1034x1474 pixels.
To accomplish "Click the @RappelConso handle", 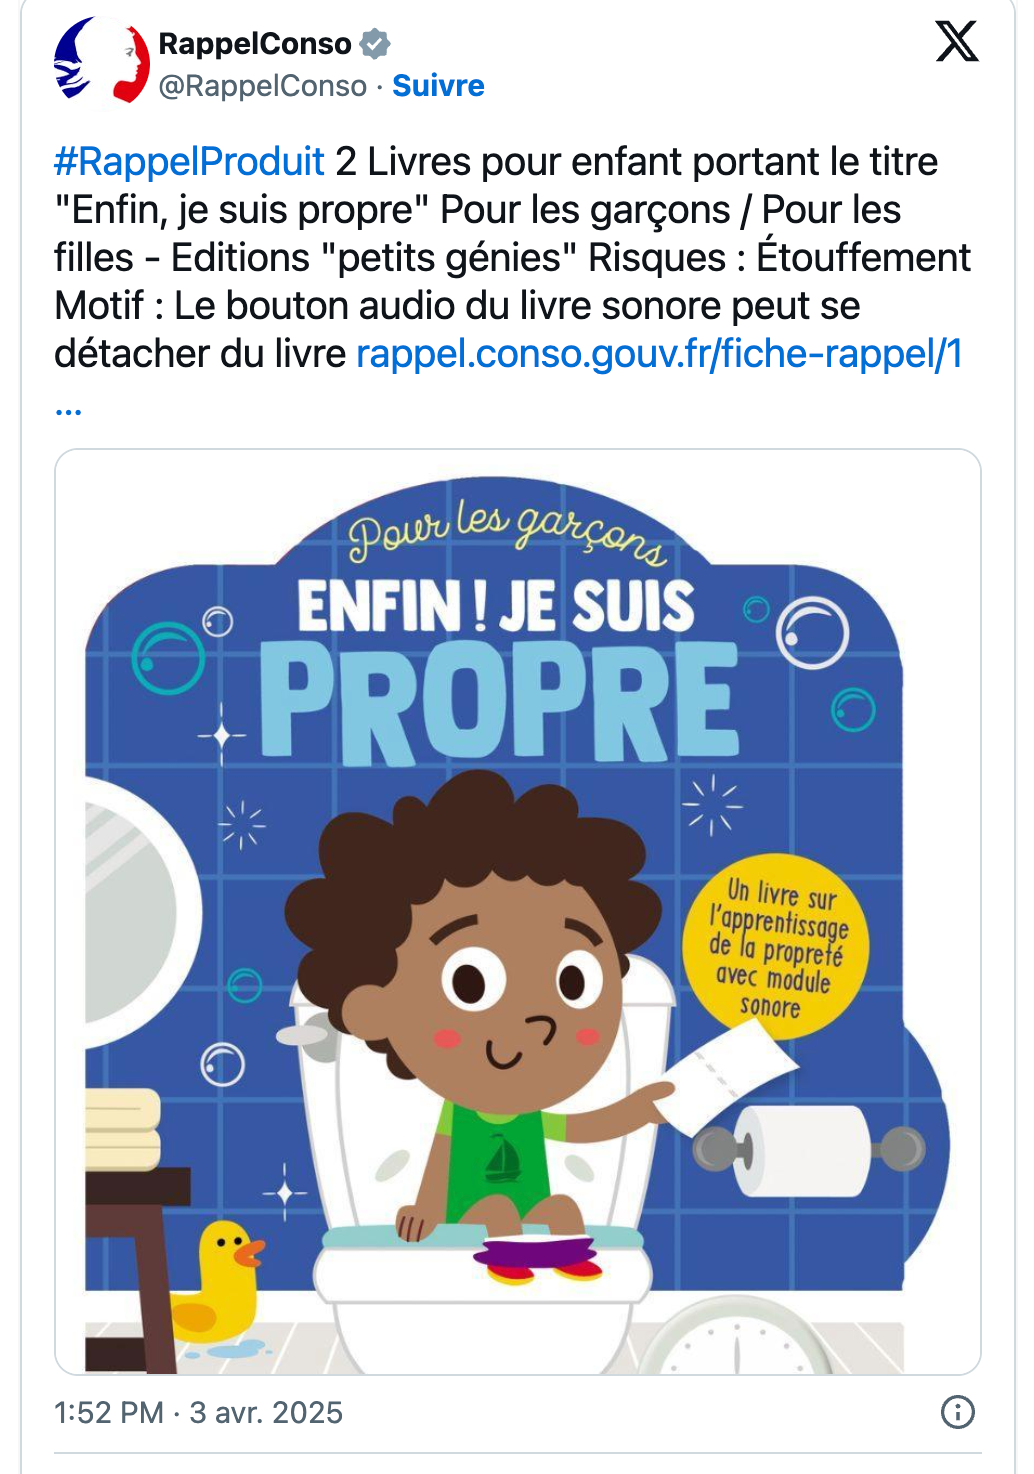I will [x=263, y=86].
